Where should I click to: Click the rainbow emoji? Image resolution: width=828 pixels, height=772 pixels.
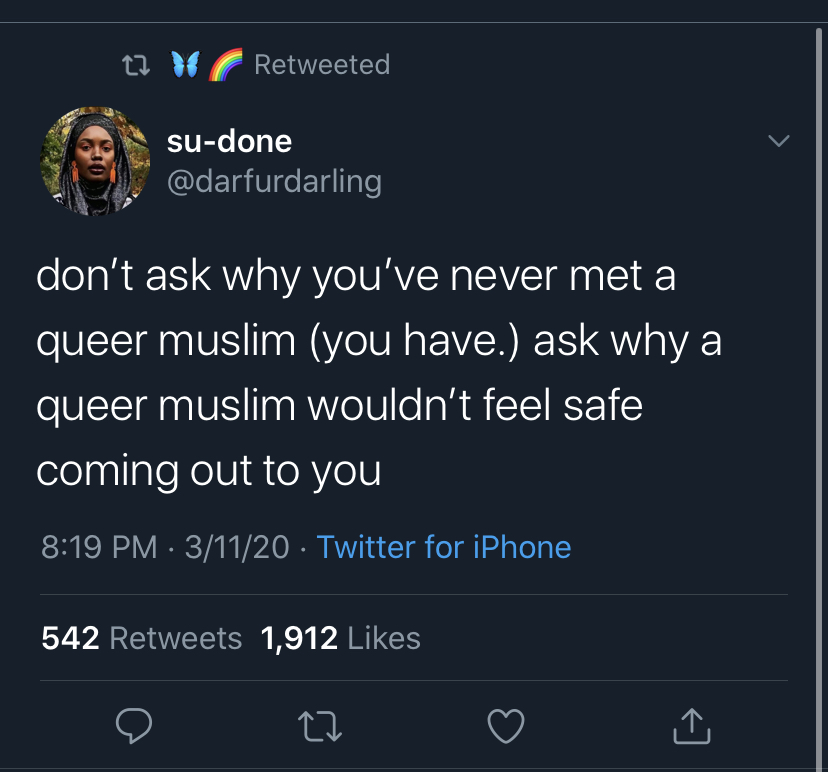[x=225, y=65]
